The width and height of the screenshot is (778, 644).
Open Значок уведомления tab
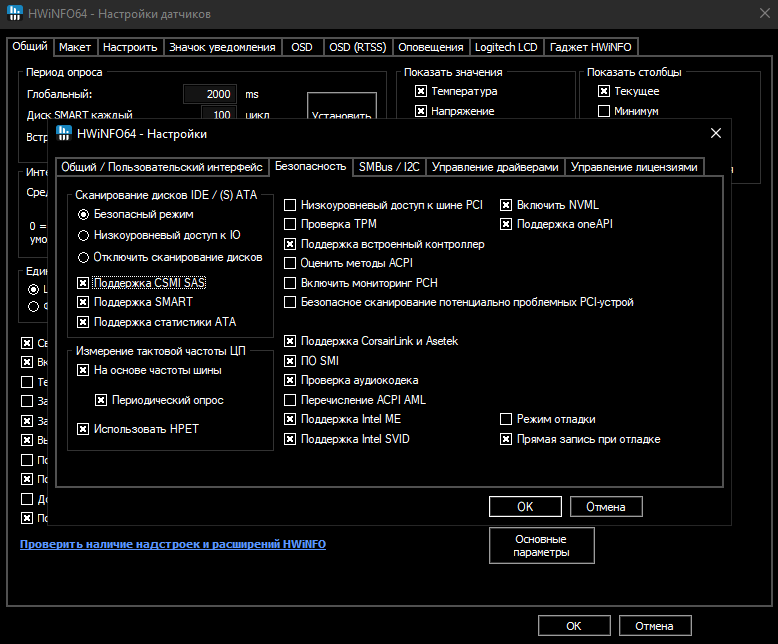pyautogui.click(x=222, y=47)
